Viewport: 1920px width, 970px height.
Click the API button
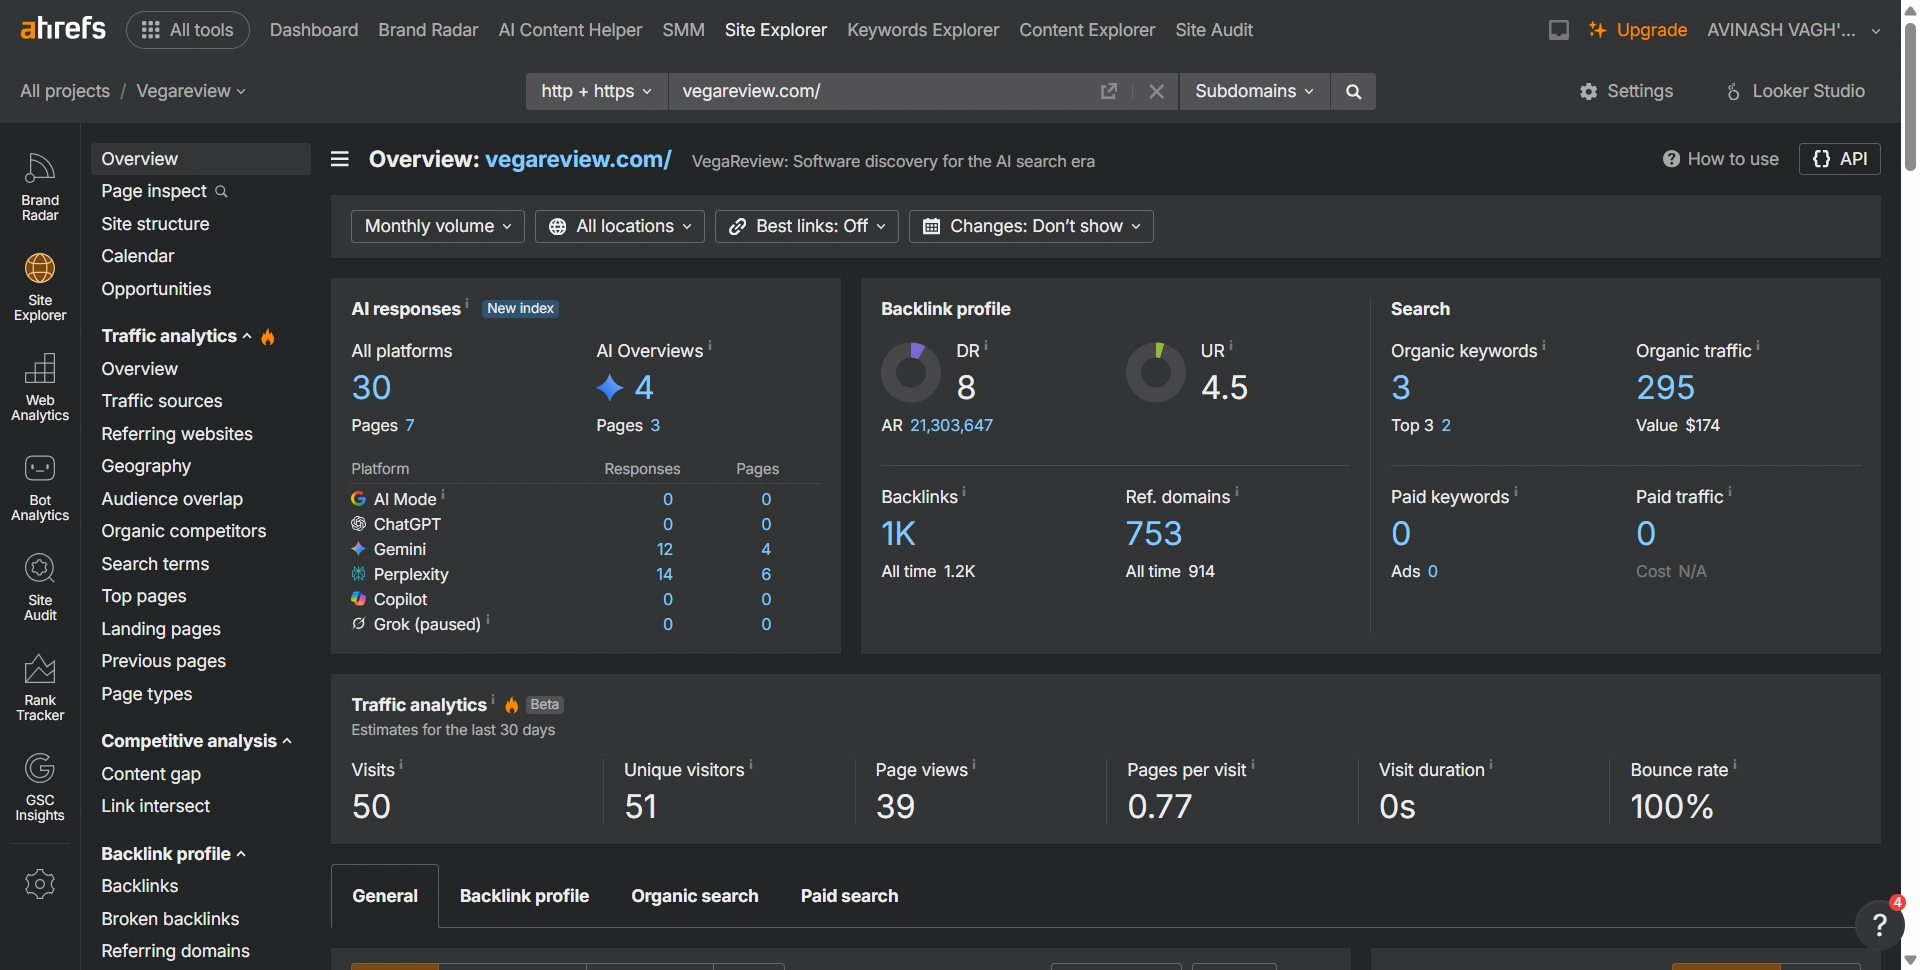point(1840,159)
